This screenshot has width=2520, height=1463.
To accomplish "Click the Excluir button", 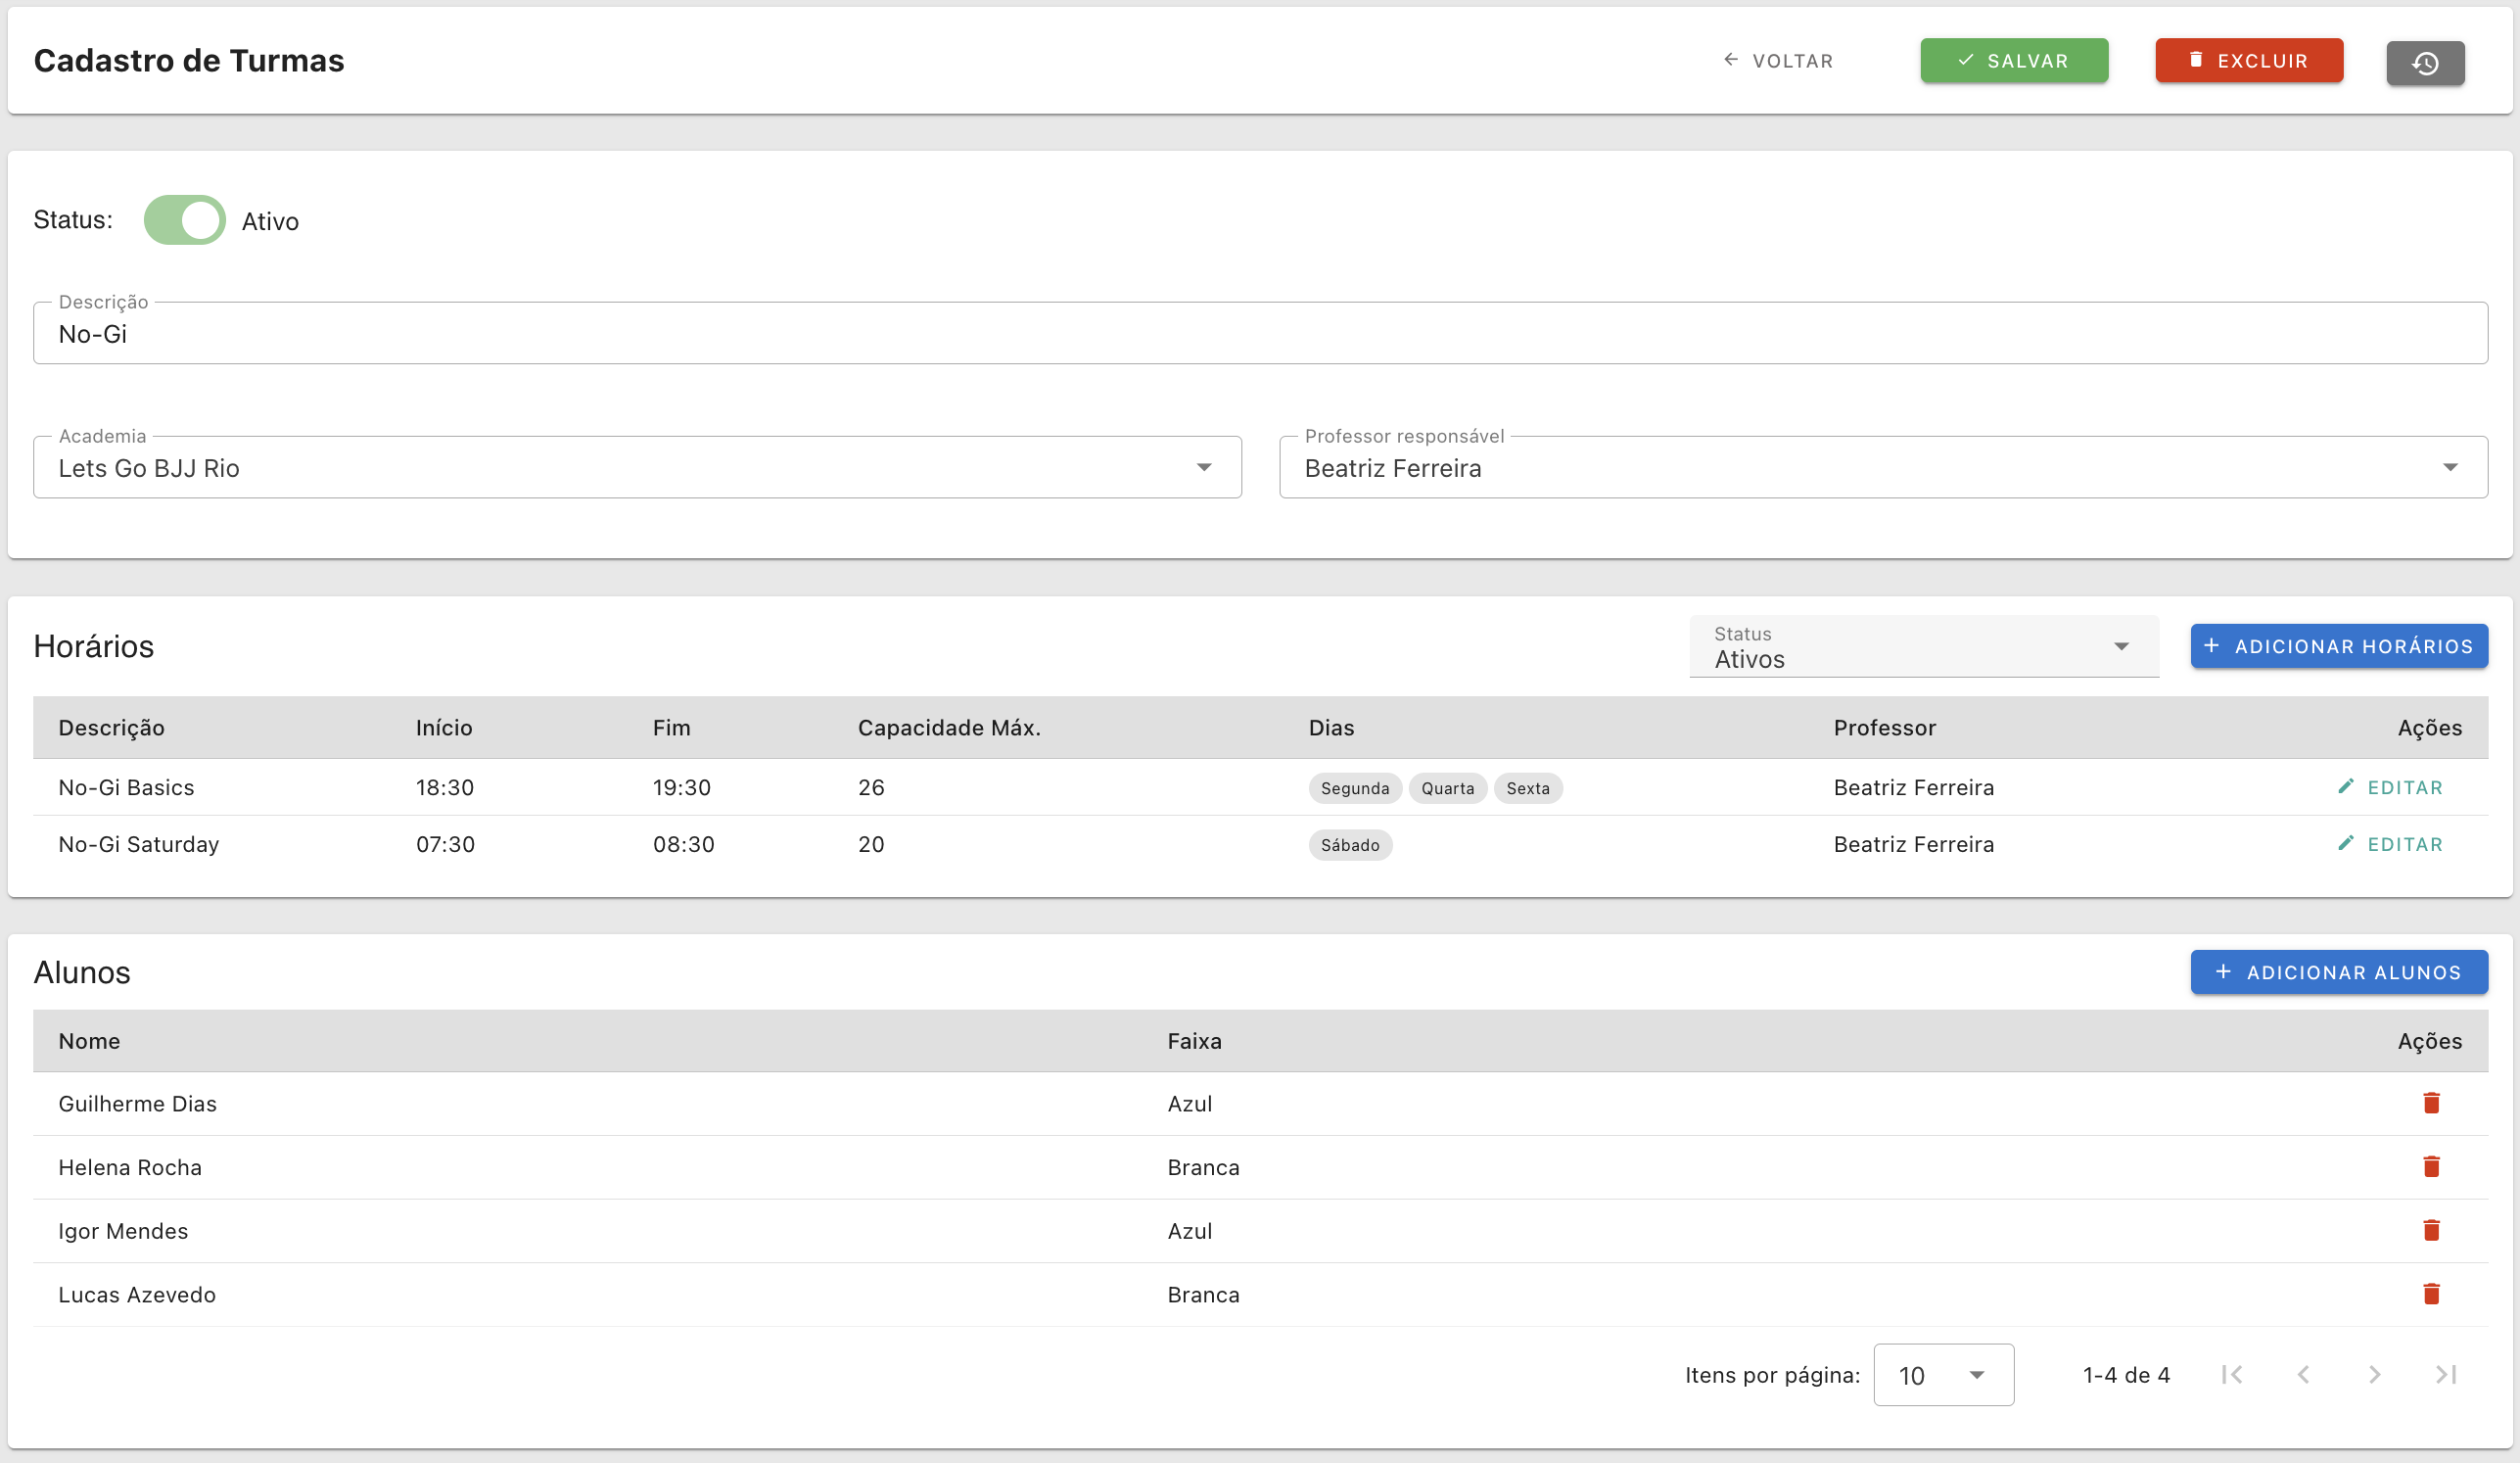I will tap(2248, 61).
